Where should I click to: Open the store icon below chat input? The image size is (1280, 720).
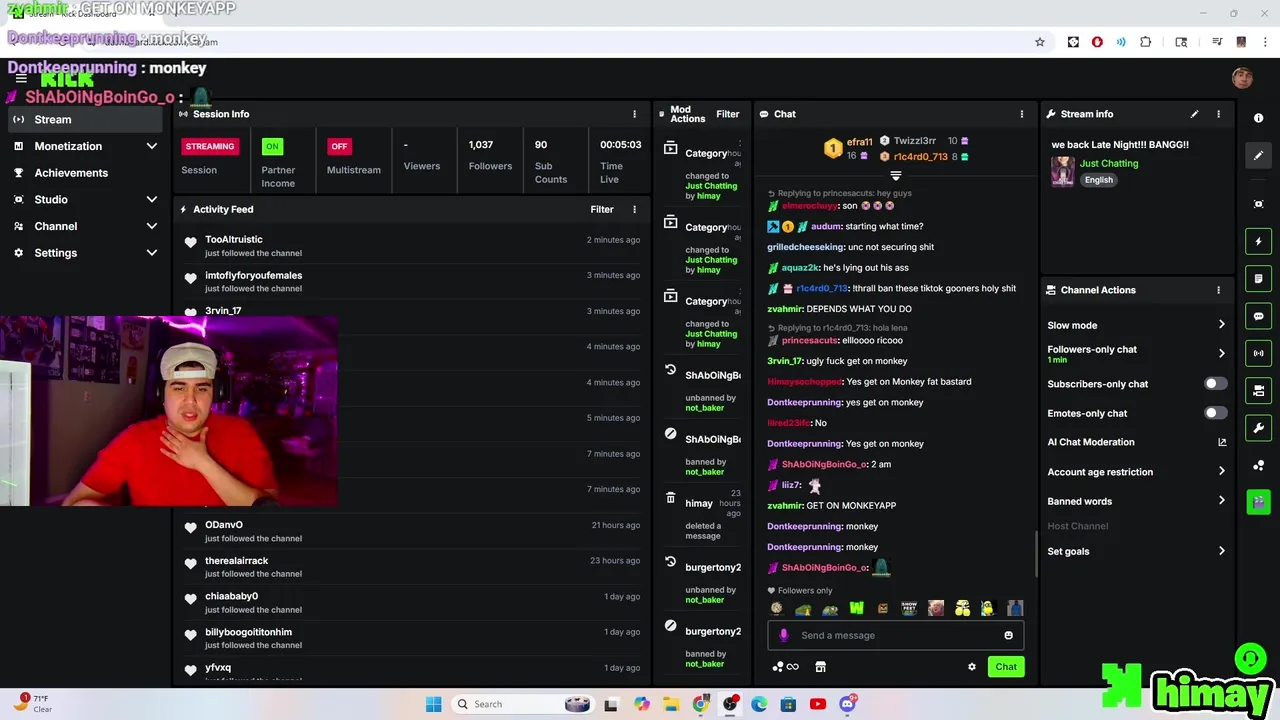tap(820, 667)
